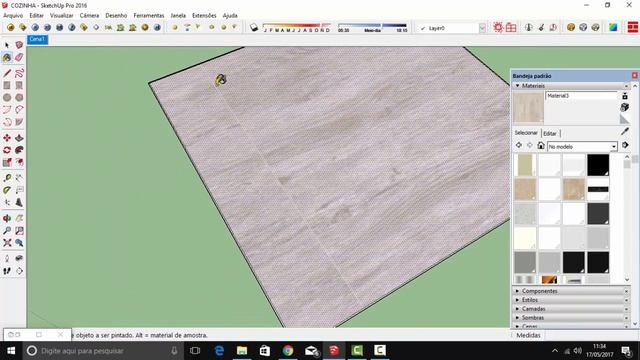Choose the Rectangle tool

pyautogui.click(x=7, y=85)
